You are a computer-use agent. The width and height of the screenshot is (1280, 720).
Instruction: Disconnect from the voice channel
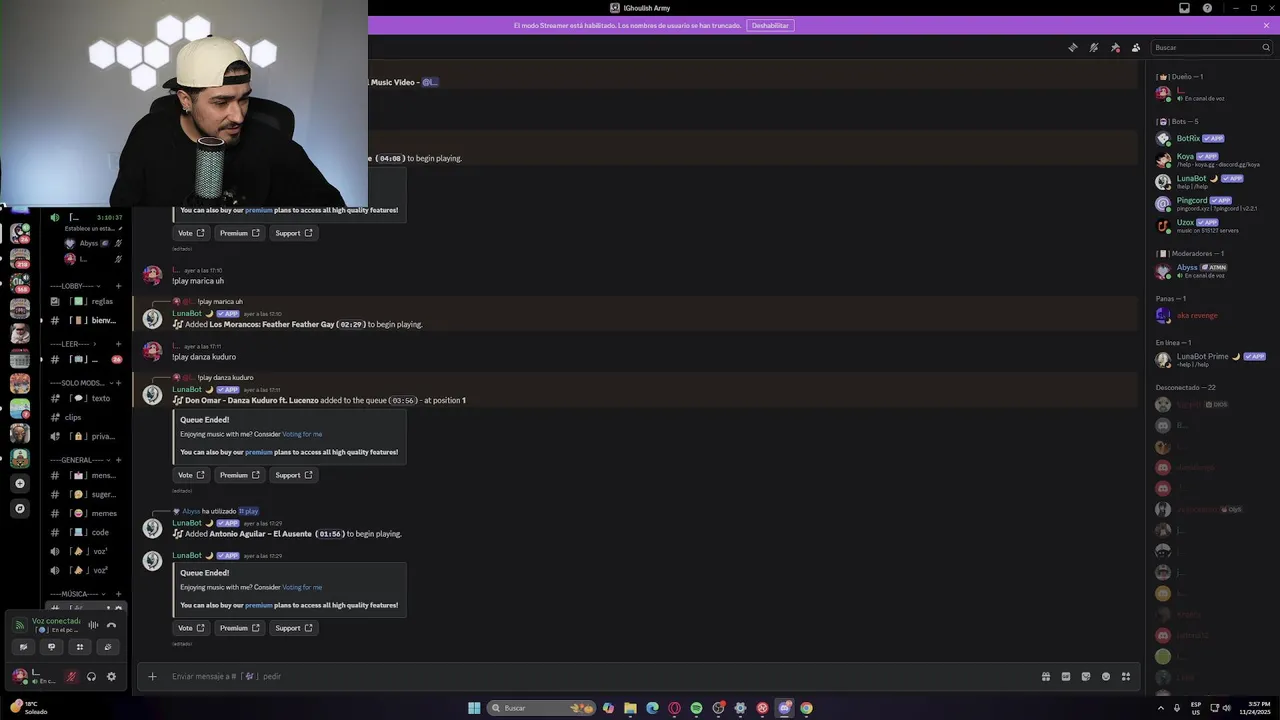point(112,625)
